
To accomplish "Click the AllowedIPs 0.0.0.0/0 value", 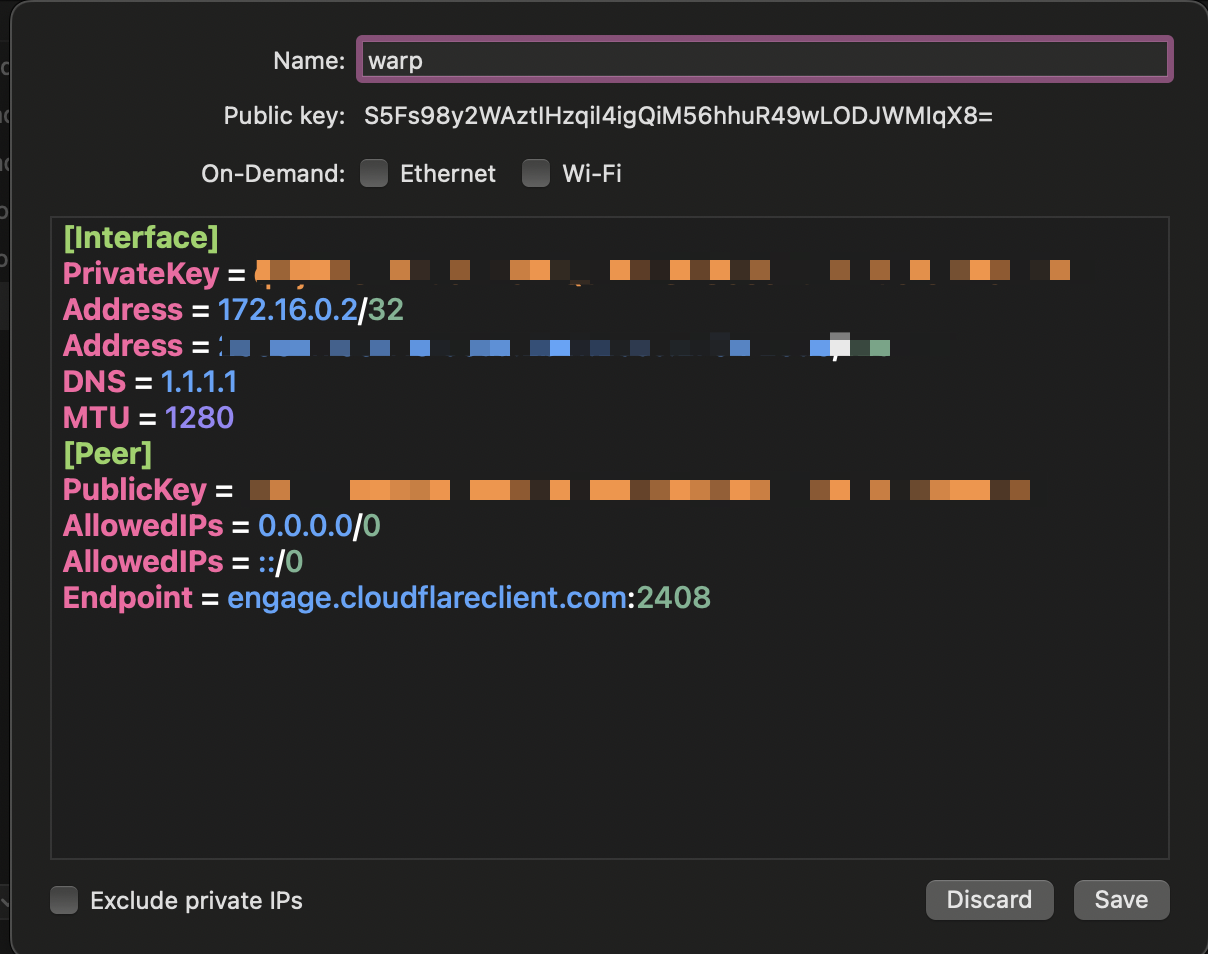I will 318,526.
